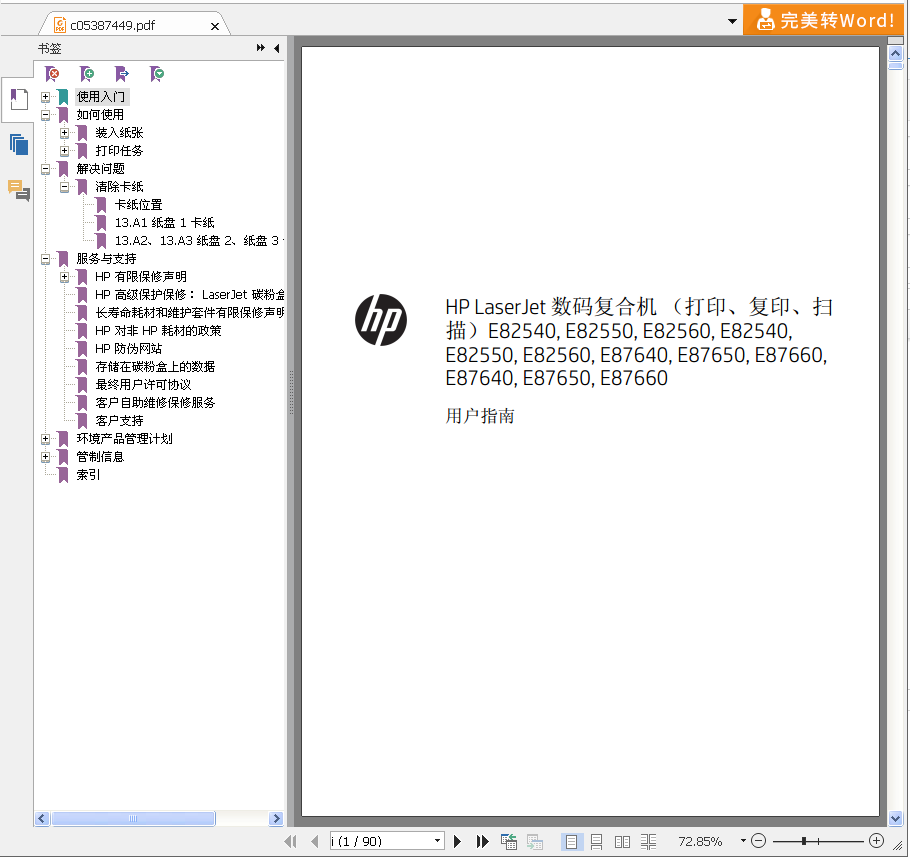Screen dimensions: 910x860
Task: Click the add bookmark icon
Action: point(87,74)
